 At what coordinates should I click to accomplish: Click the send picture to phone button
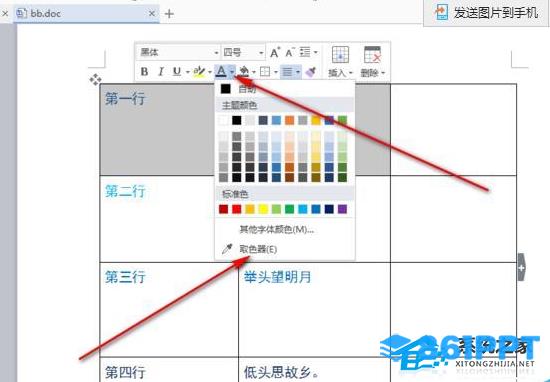click(486, 13)
